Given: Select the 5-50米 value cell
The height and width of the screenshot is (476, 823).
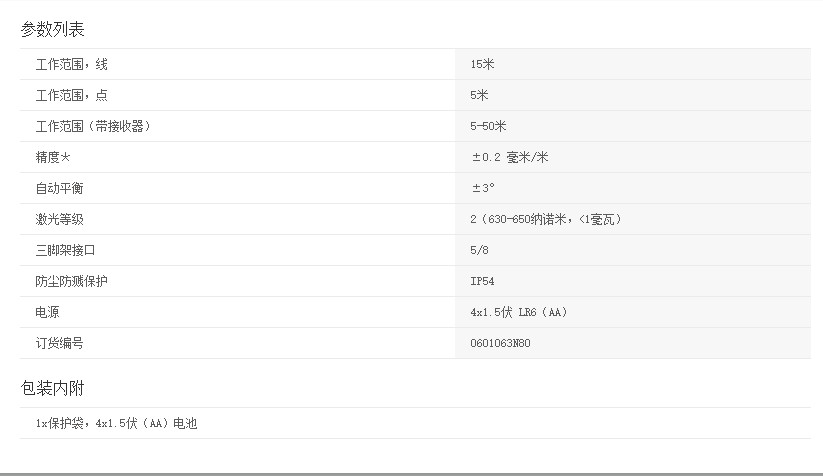Looking at the screenshot, I should (489, 127).
